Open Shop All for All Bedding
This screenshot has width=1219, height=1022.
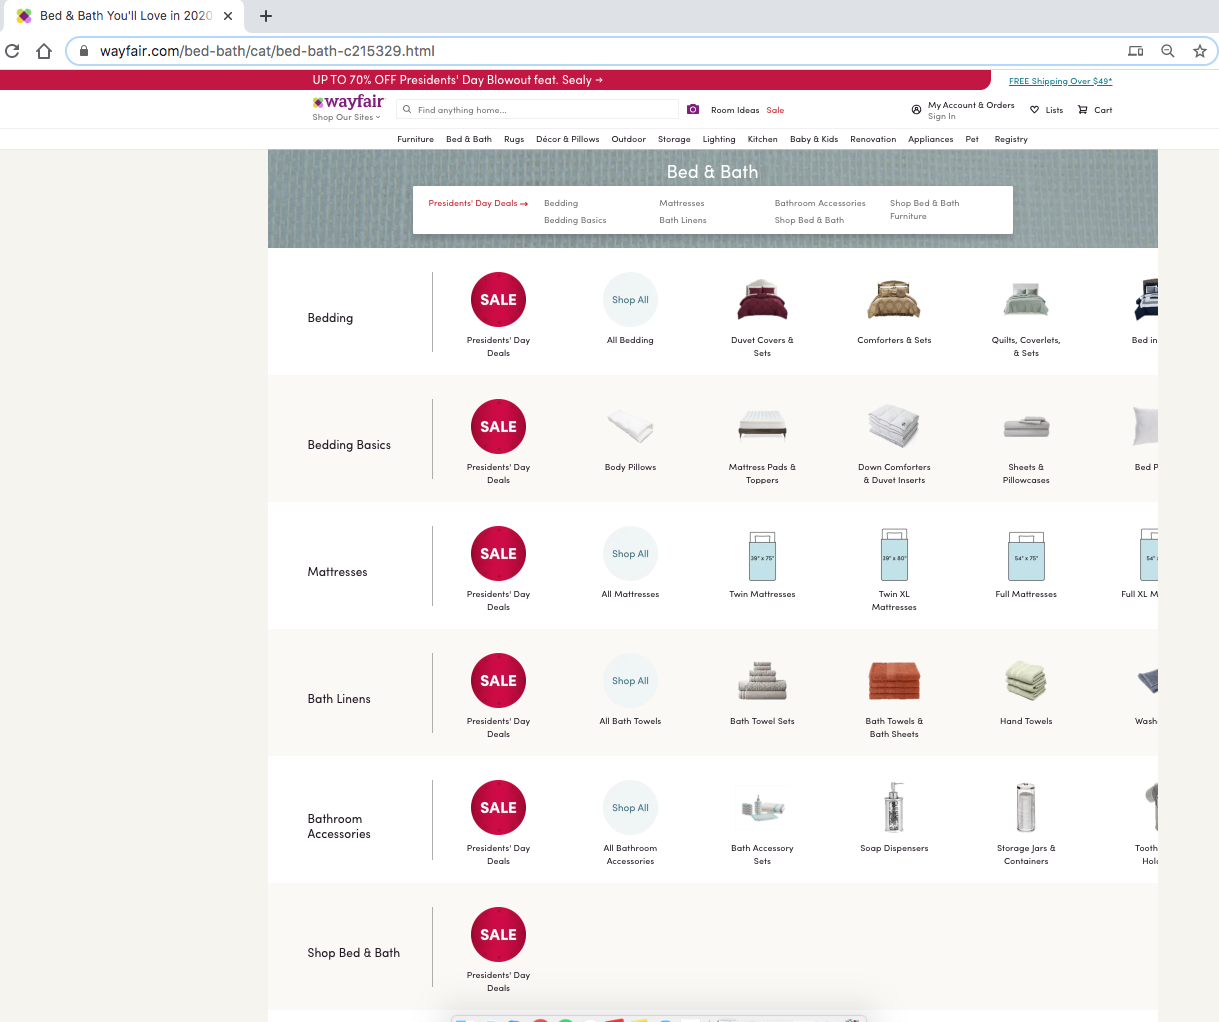(630, 300)
